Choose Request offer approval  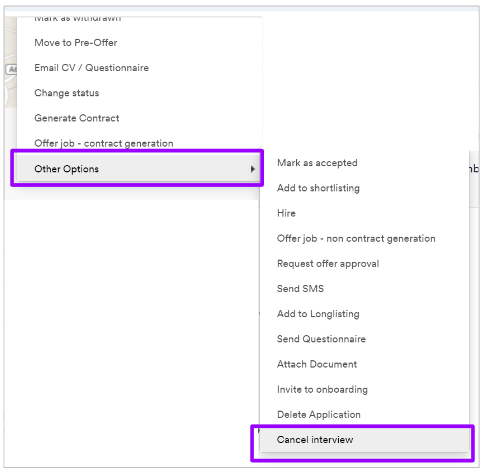pyautogui.click(x=328, y=264)
